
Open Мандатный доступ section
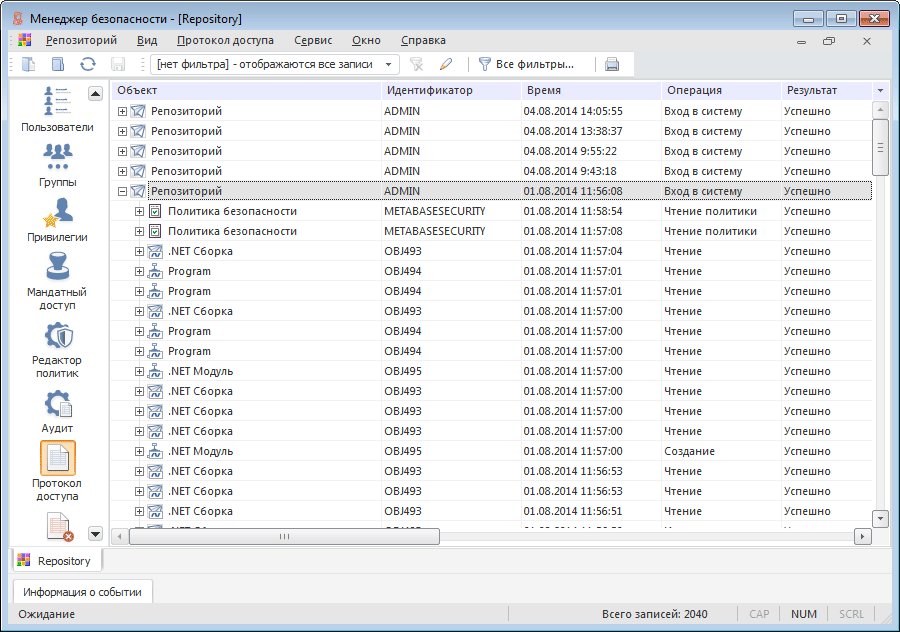(x=57, y=282)
